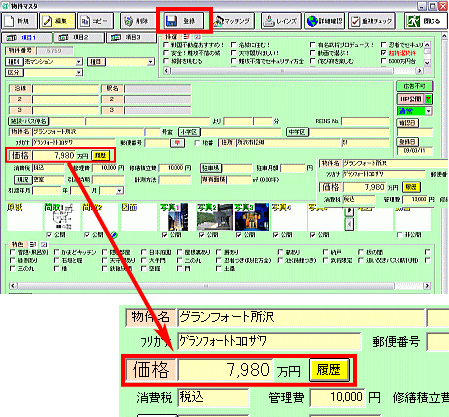The width and height of the screenshot is (449, 417).
Task: Open 詳細確認 globe icon
Action: coord(312,21)
